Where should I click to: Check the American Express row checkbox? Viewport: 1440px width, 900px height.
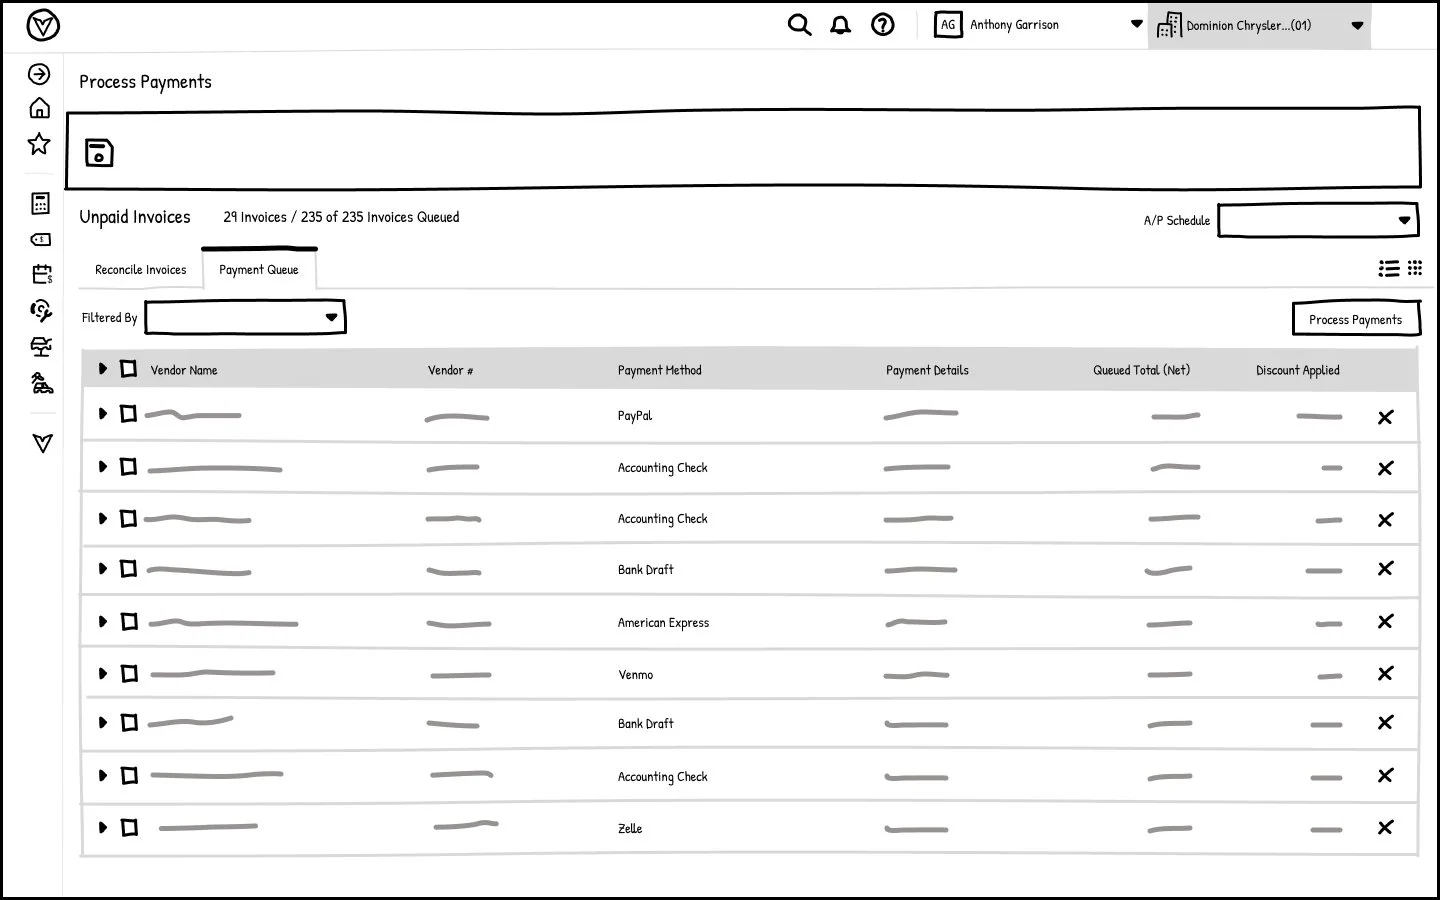[x=129, y=621]
